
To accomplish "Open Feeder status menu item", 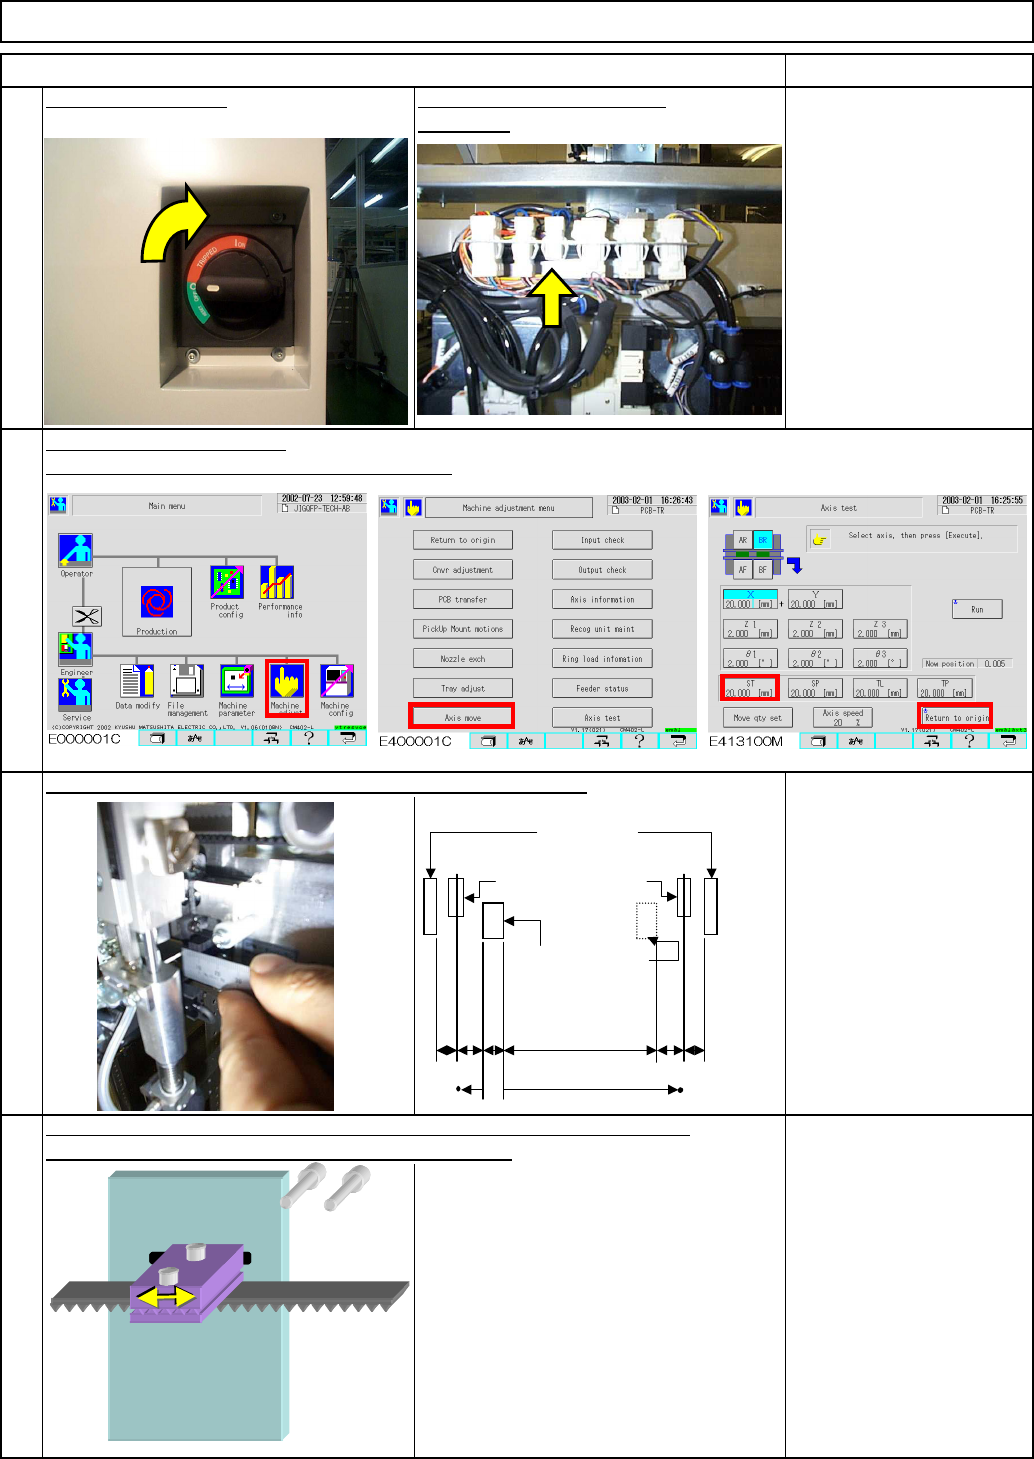I will click(x=602, y=689).
